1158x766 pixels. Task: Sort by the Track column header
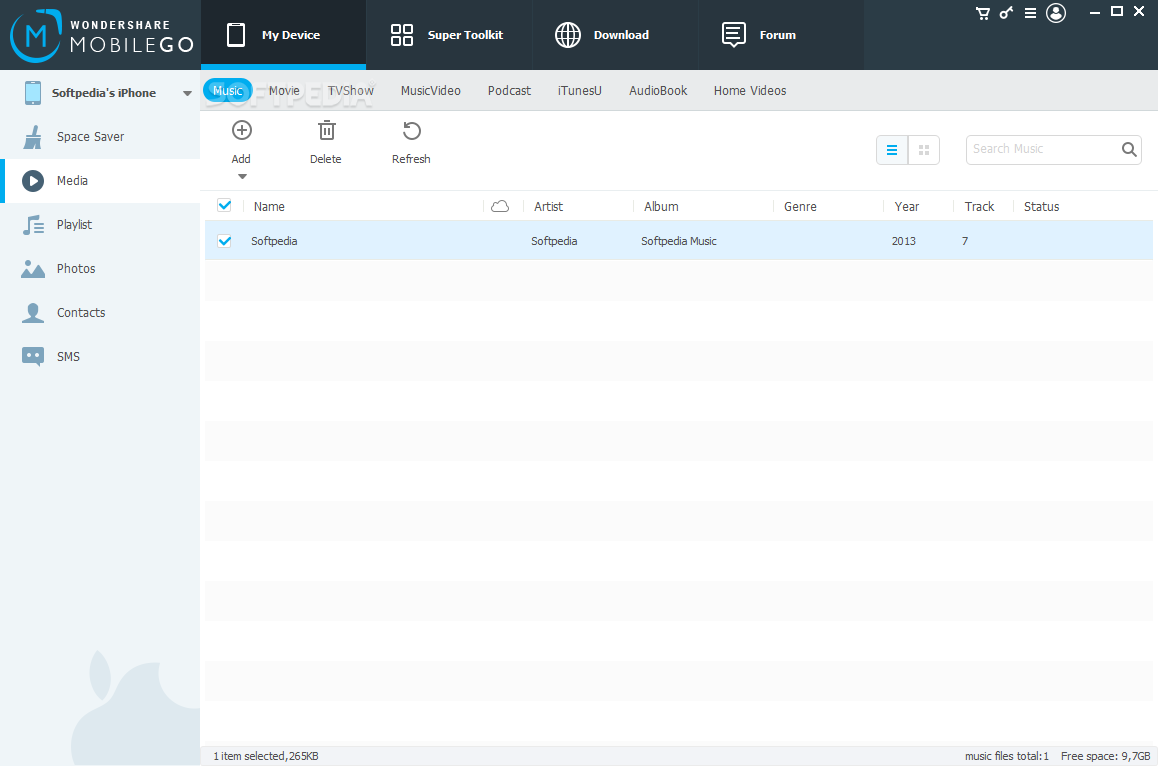pyautogui.click(x=979, y=207)
